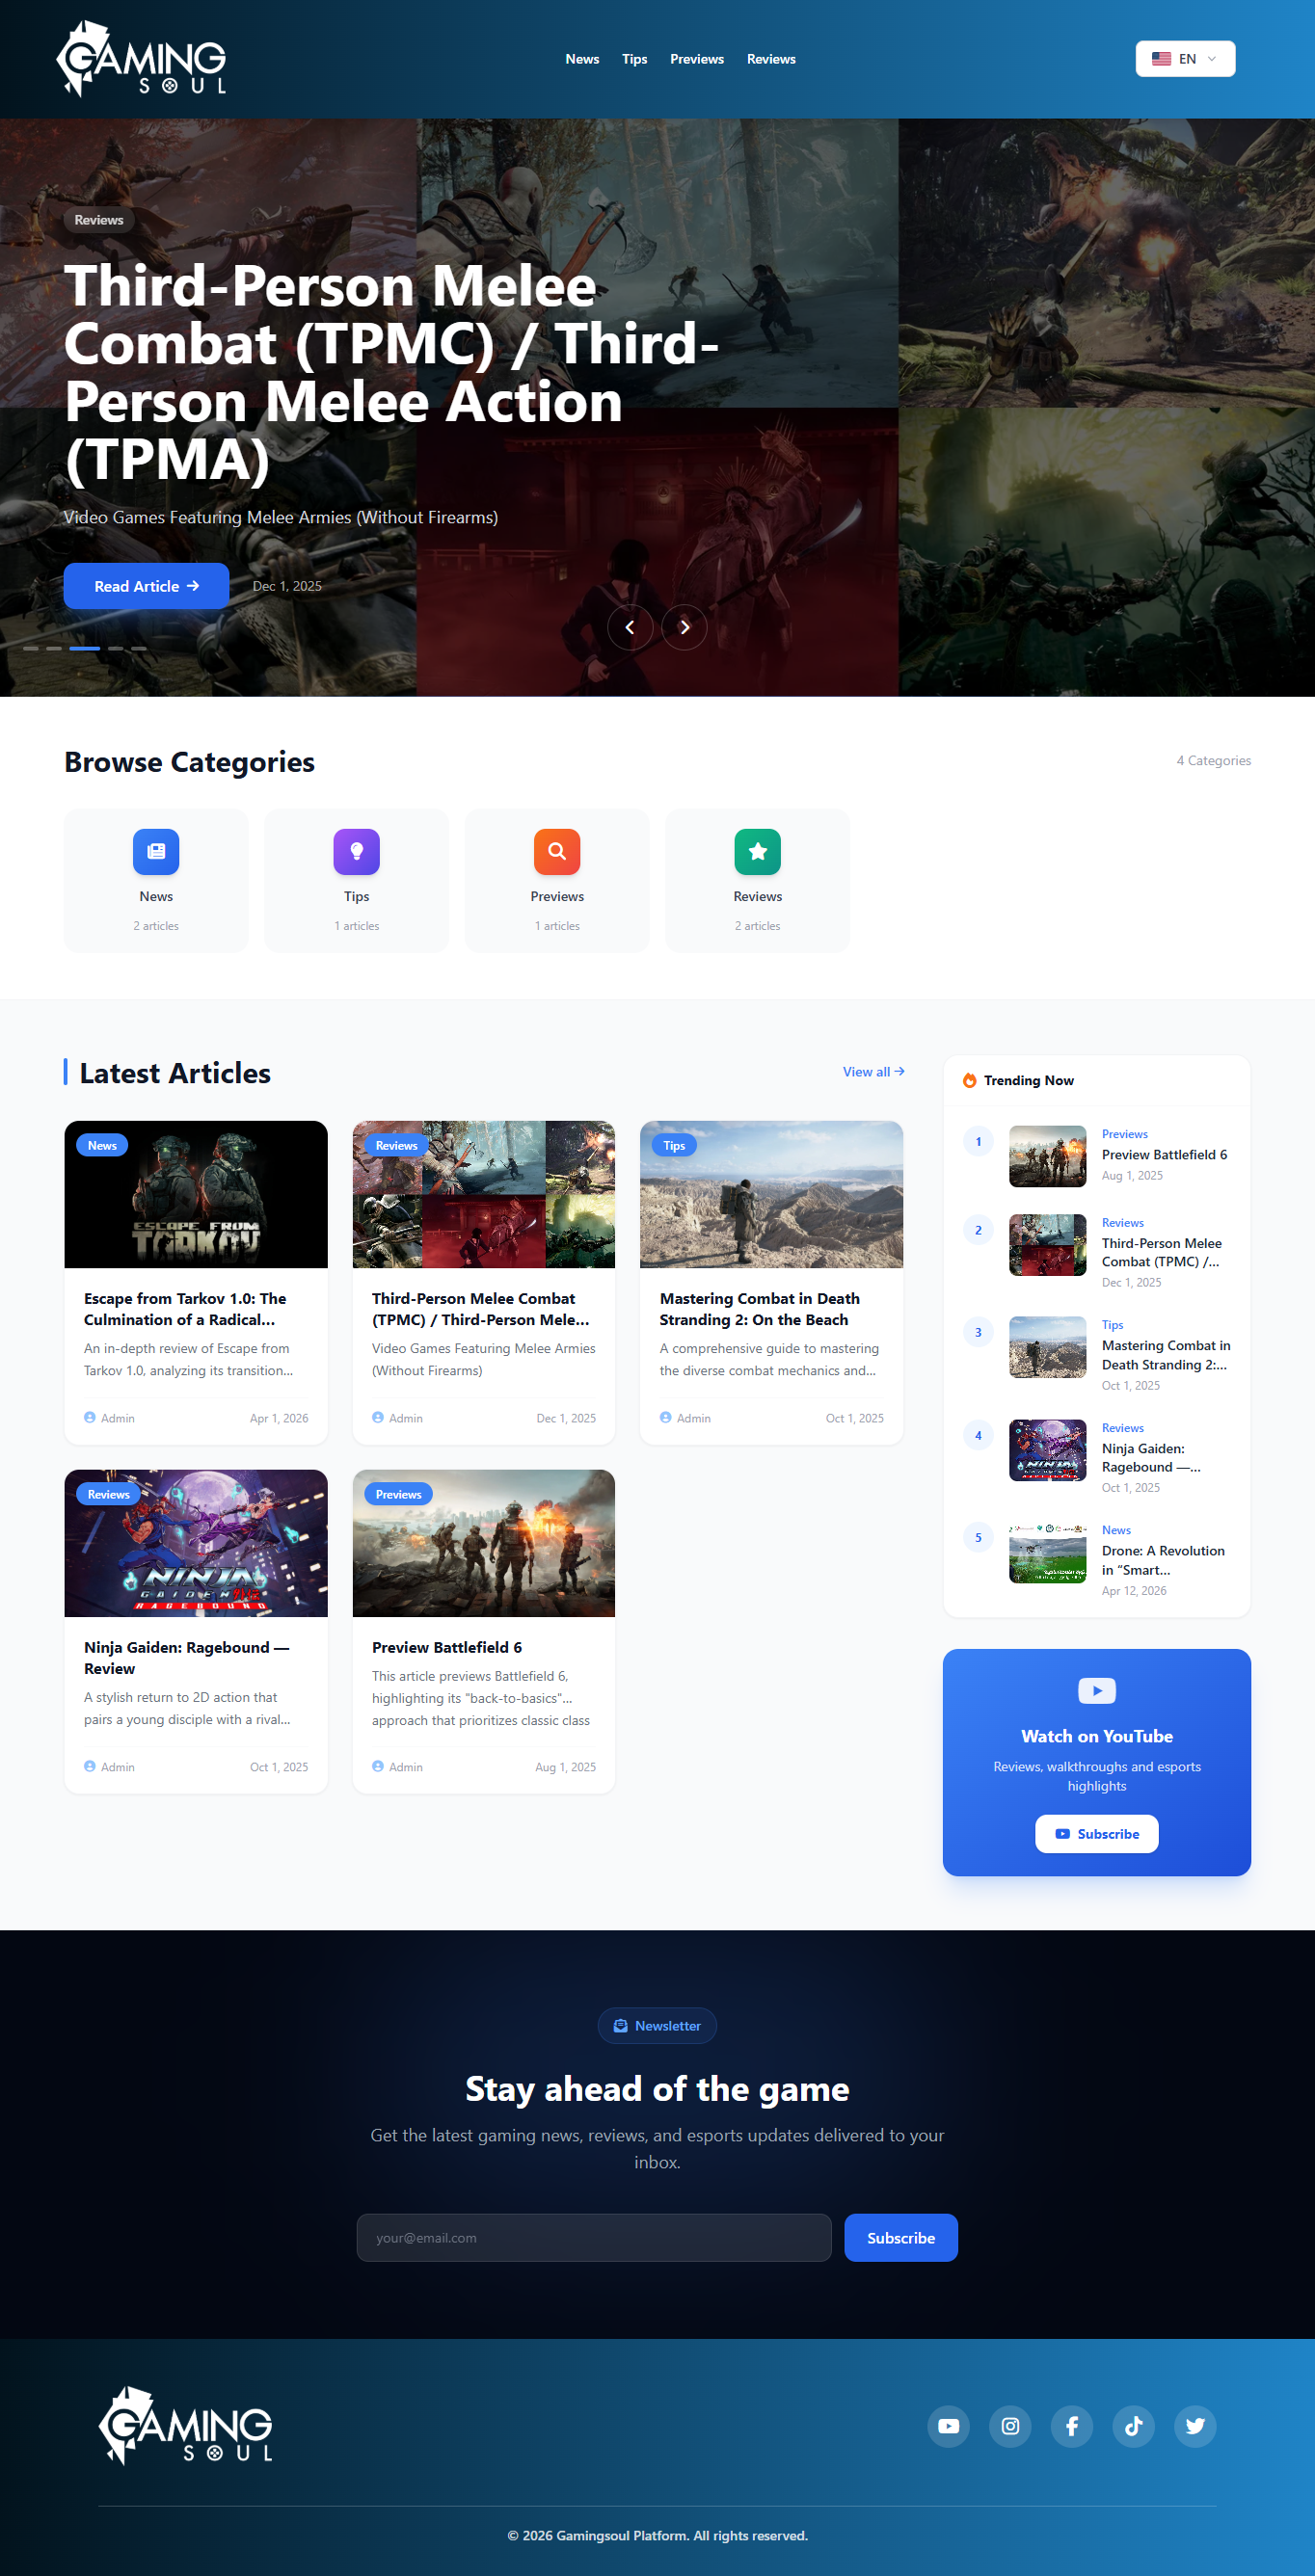Image resolution: width=1315 pixels, height=2576 pixels.
Task: Show the next hero slide
Action: click(x=685, y=627)
